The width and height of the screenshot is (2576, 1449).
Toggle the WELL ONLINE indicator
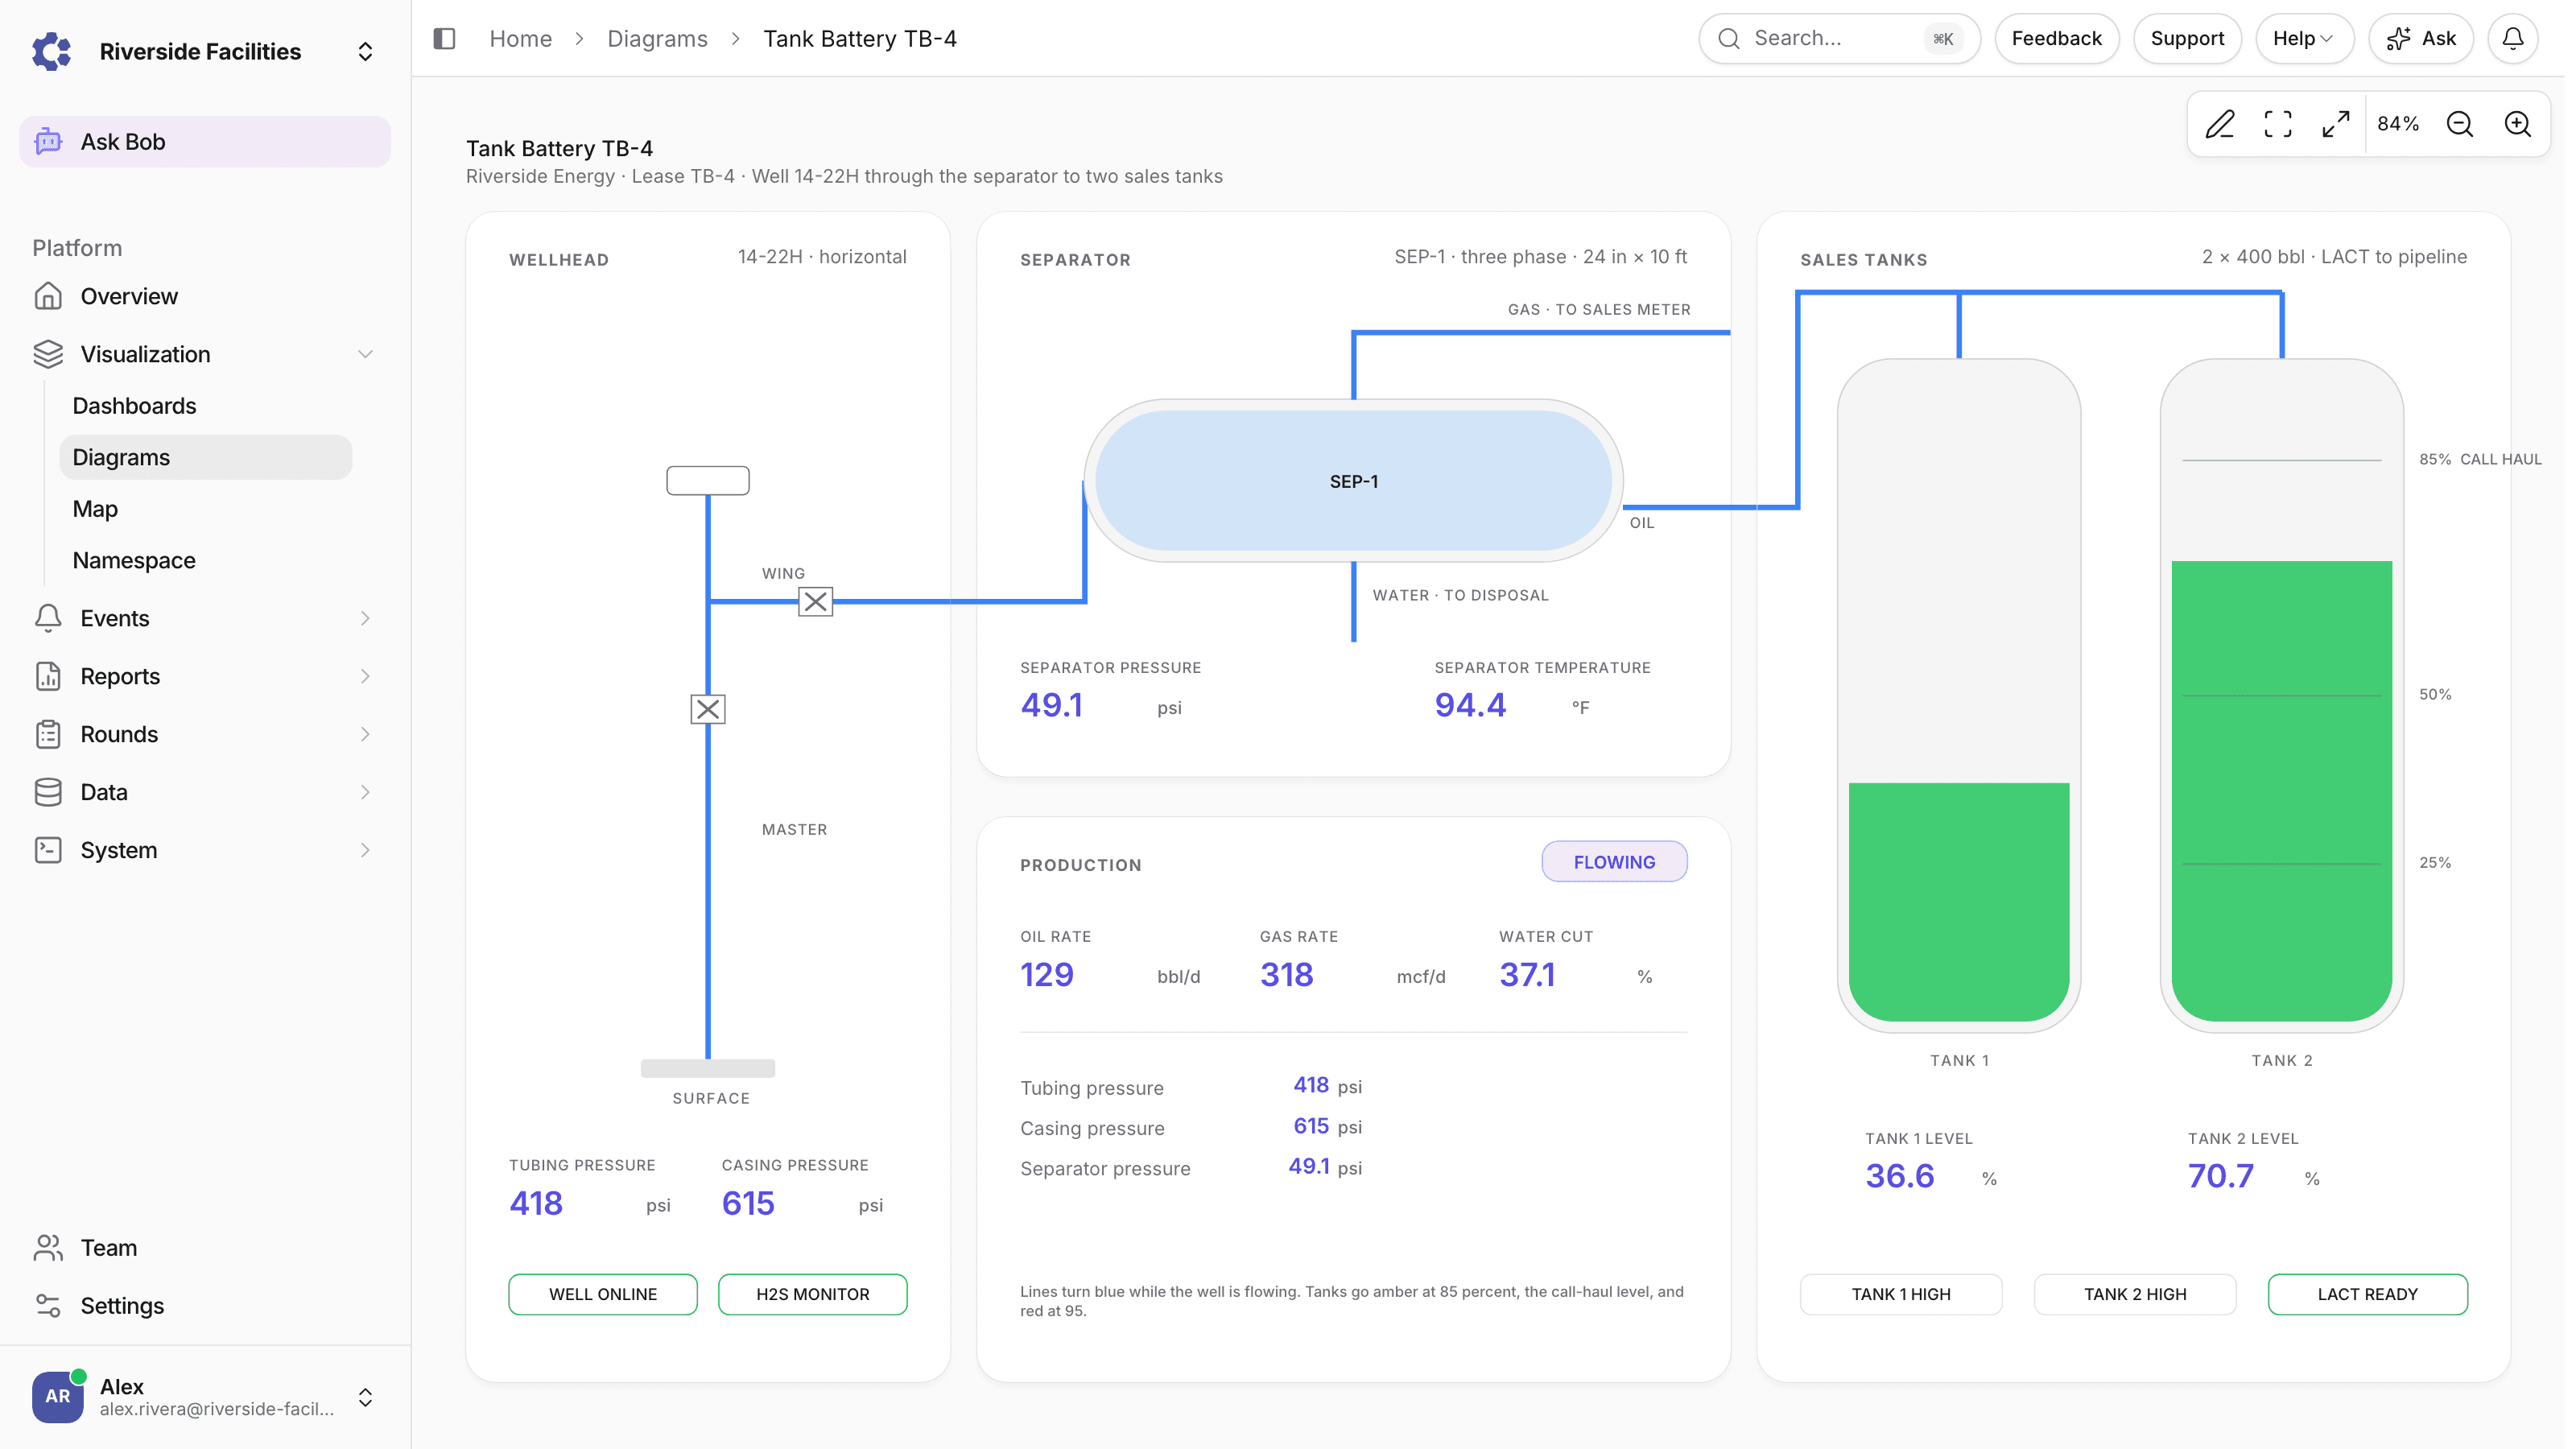pos(603,1294)
